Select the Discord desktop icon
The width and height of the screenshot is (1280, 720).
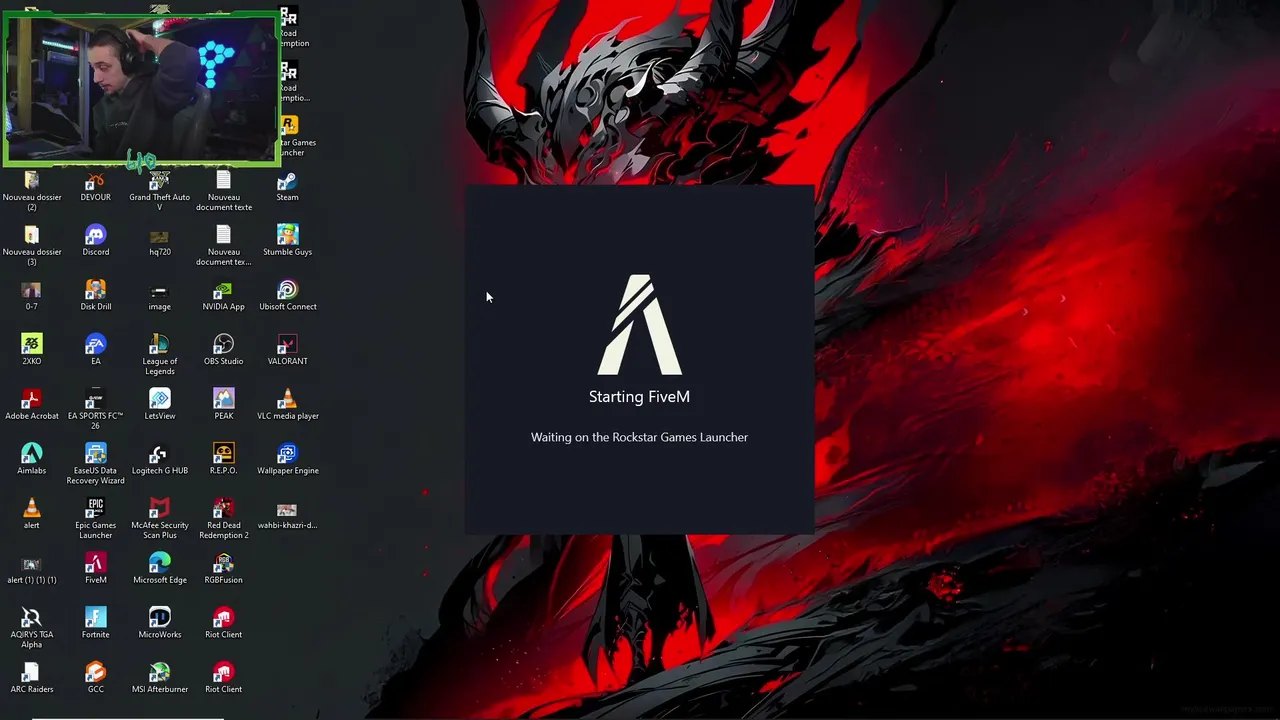95,241
